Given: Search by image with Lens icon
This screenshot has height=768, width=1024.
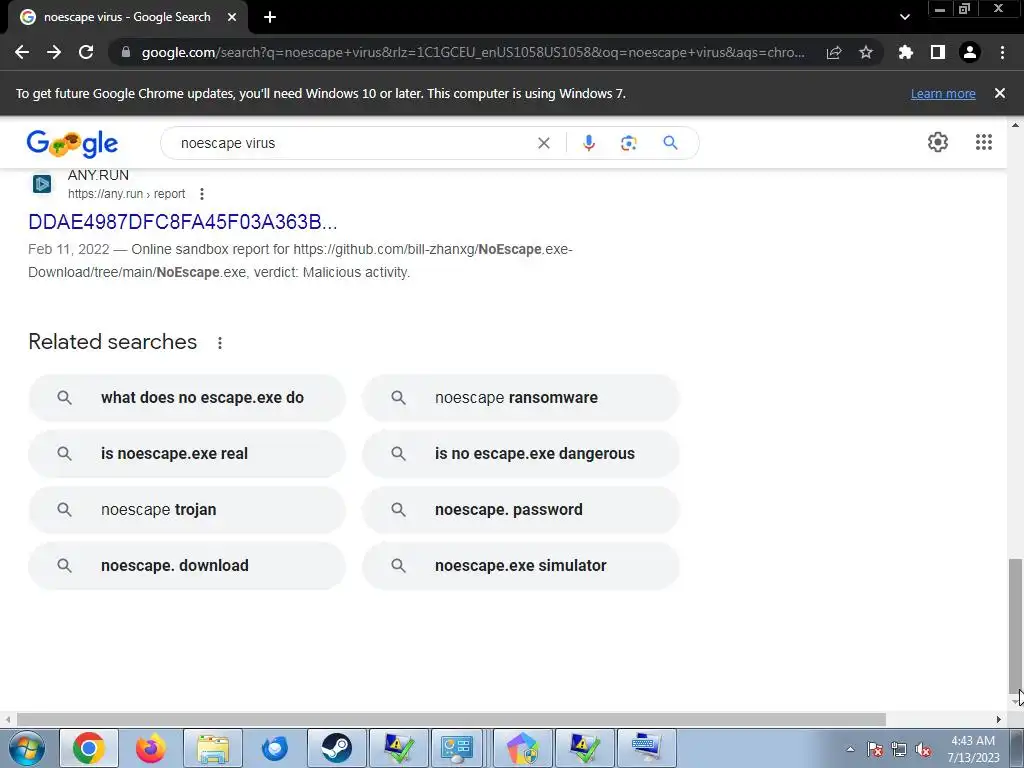Looking at the screenshot, I should point(629,143).
